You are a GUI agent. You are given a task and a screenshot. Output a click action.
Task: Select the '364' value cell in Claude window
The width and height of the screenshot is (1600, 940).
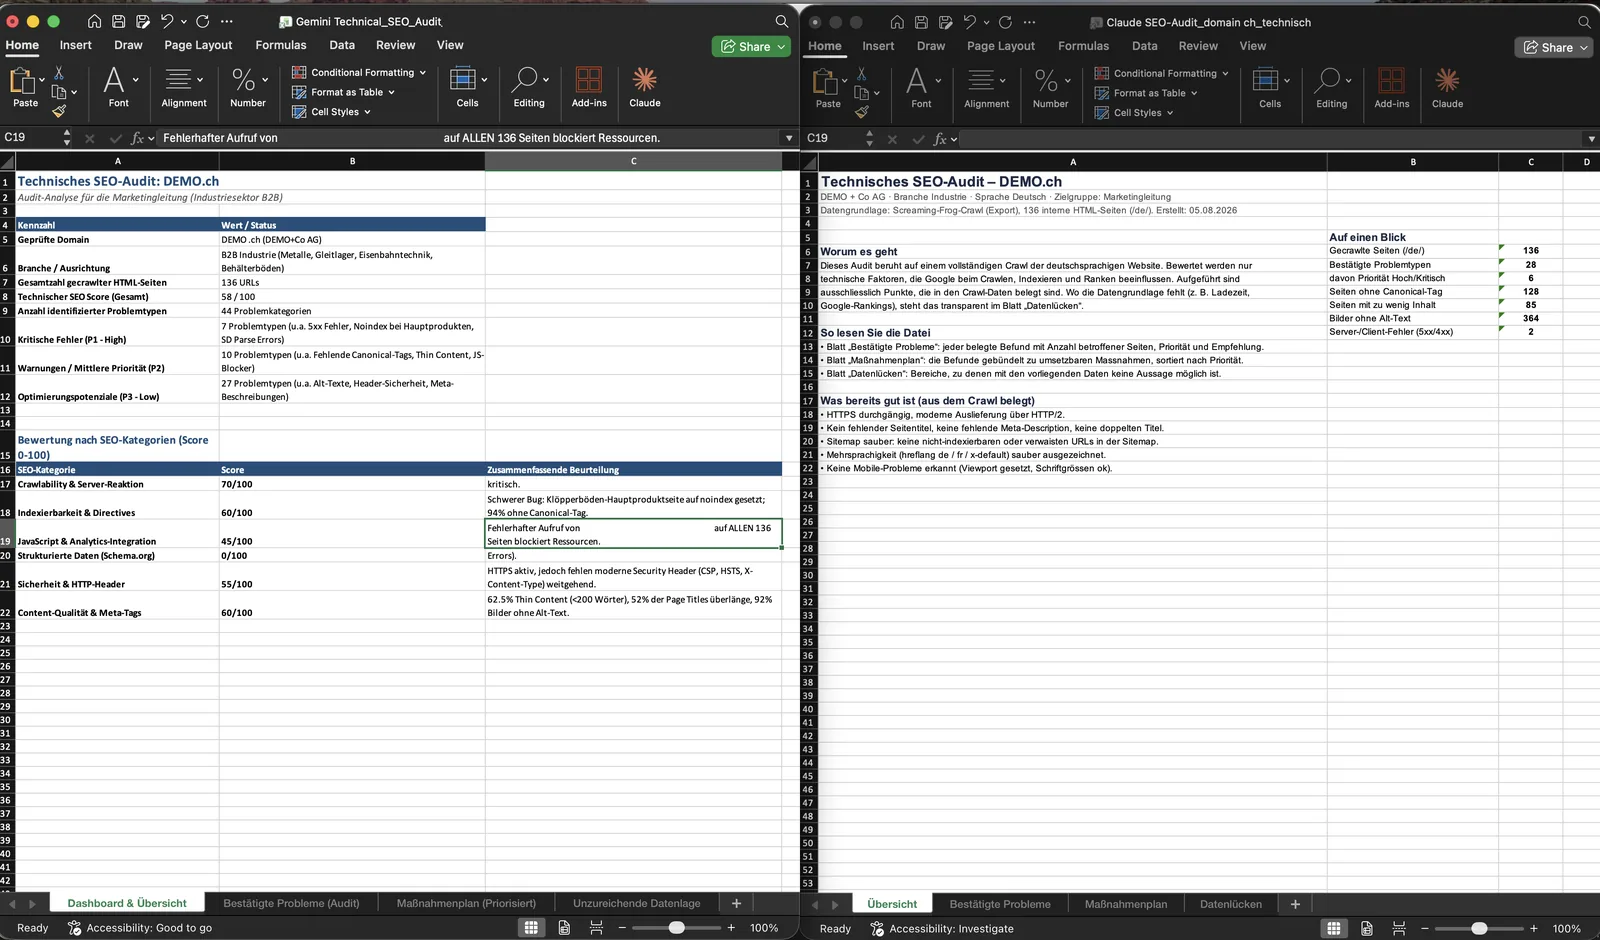click(x=1530, y=318)
